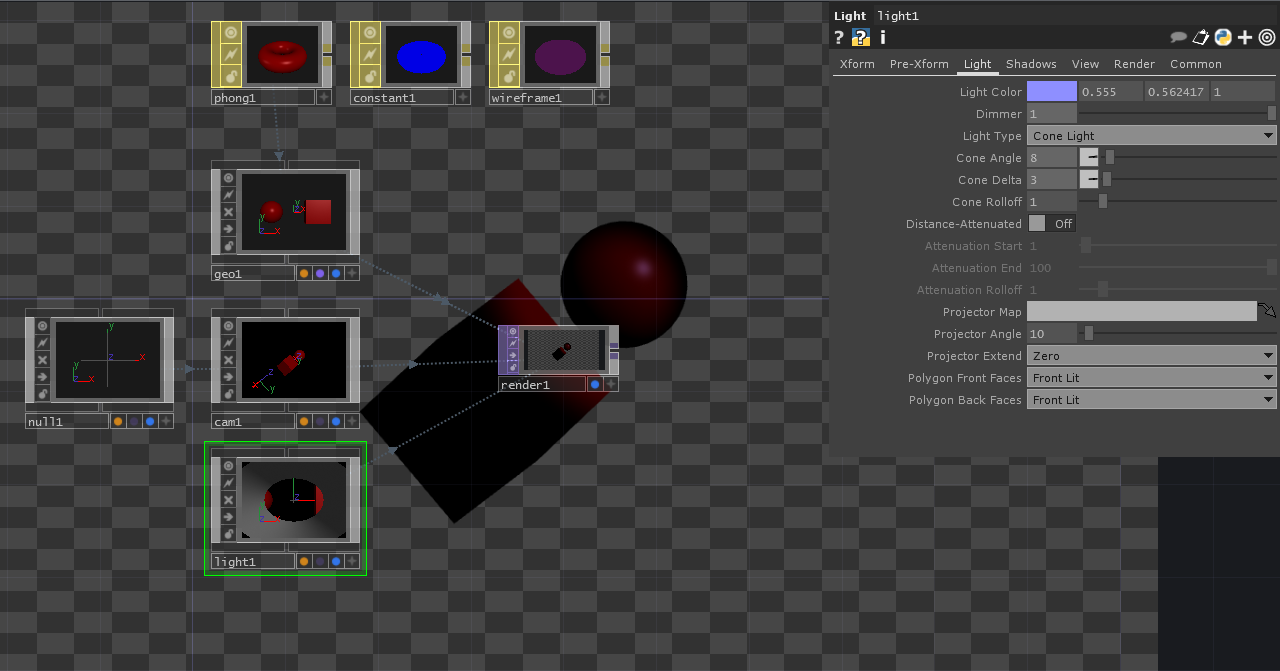Expand the Projector Extend dropdown
Screen dimensions: 1280x671
[1151, 356]
